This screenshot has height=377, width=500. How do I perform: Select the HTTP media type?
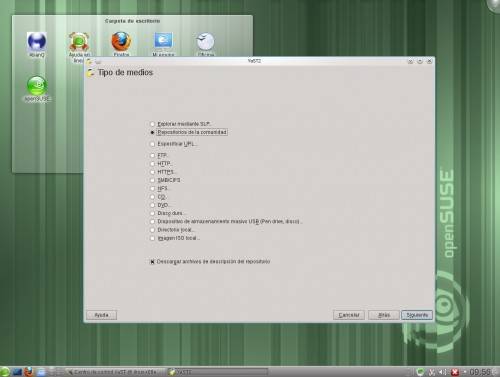coord(152,164)
